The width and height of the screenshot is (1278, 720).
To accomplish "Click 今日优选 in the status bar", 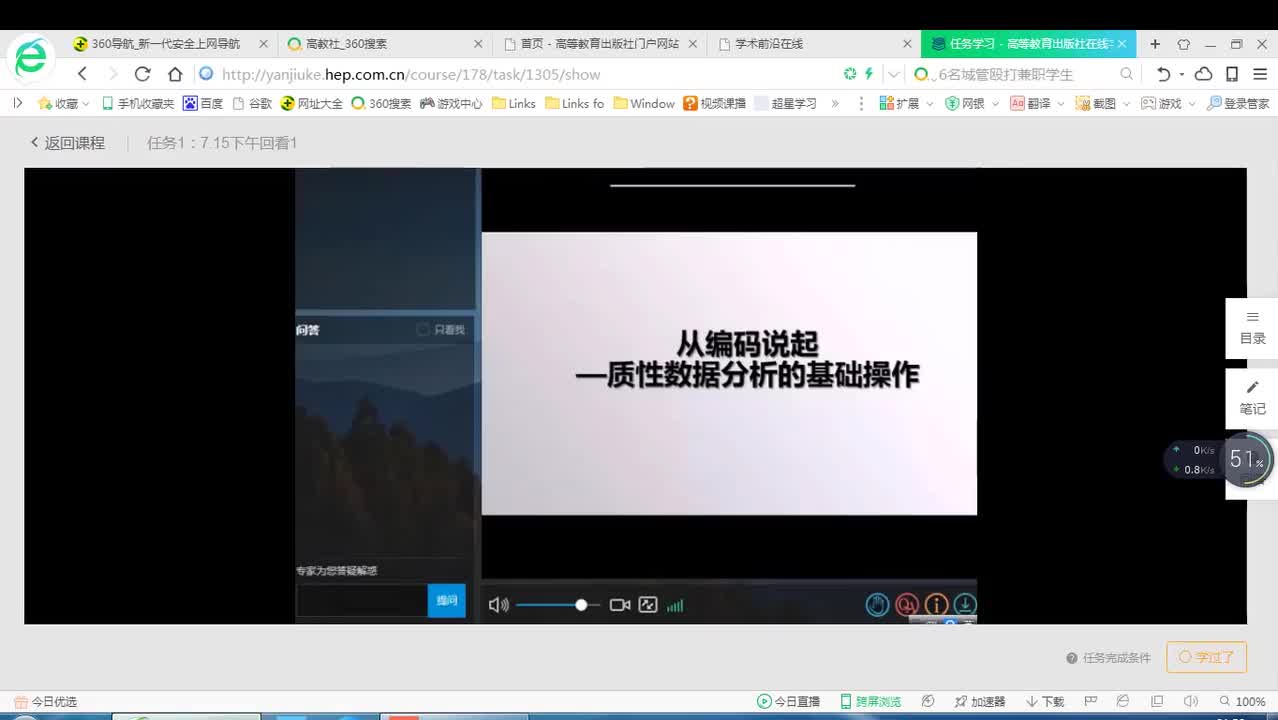I will [x=45, y=702].
